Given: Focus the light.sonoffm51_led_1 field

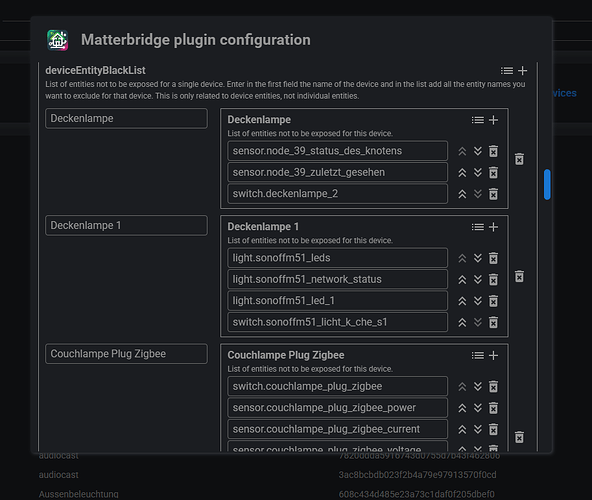Looking at the screenshot, I should (338, 301).
